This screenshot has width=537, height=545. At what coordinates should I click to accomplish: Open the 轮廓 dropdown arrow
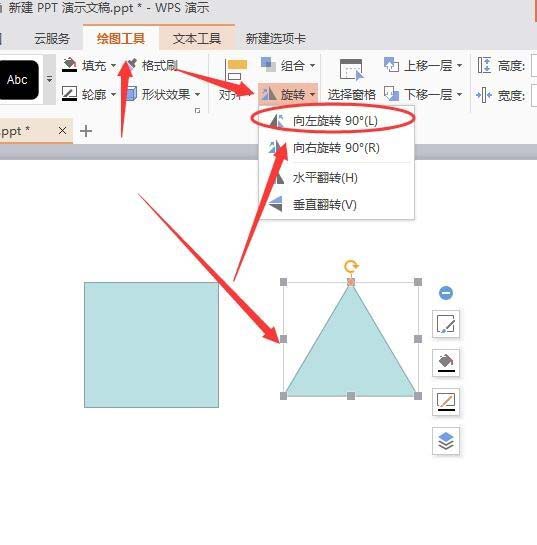click(x=113, y=94)
